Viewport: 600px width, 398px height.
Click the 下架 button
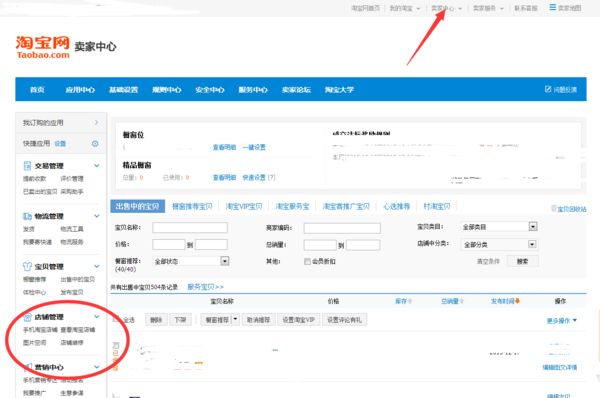(180, 320)
